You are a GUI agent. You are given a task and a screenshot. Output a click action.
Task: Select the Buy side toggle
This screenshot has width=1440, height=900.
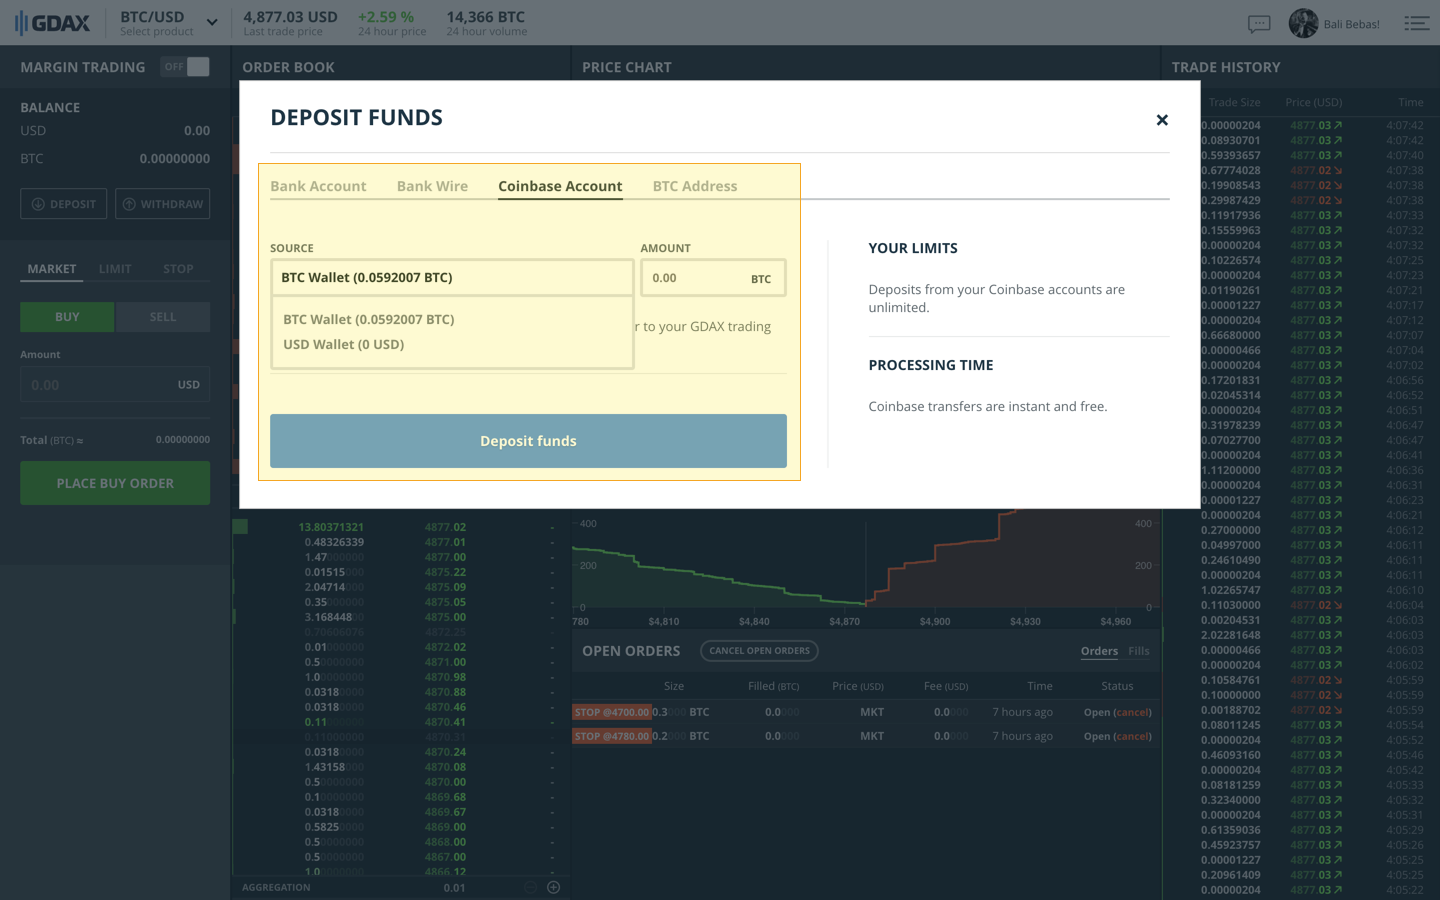(67, 317)
